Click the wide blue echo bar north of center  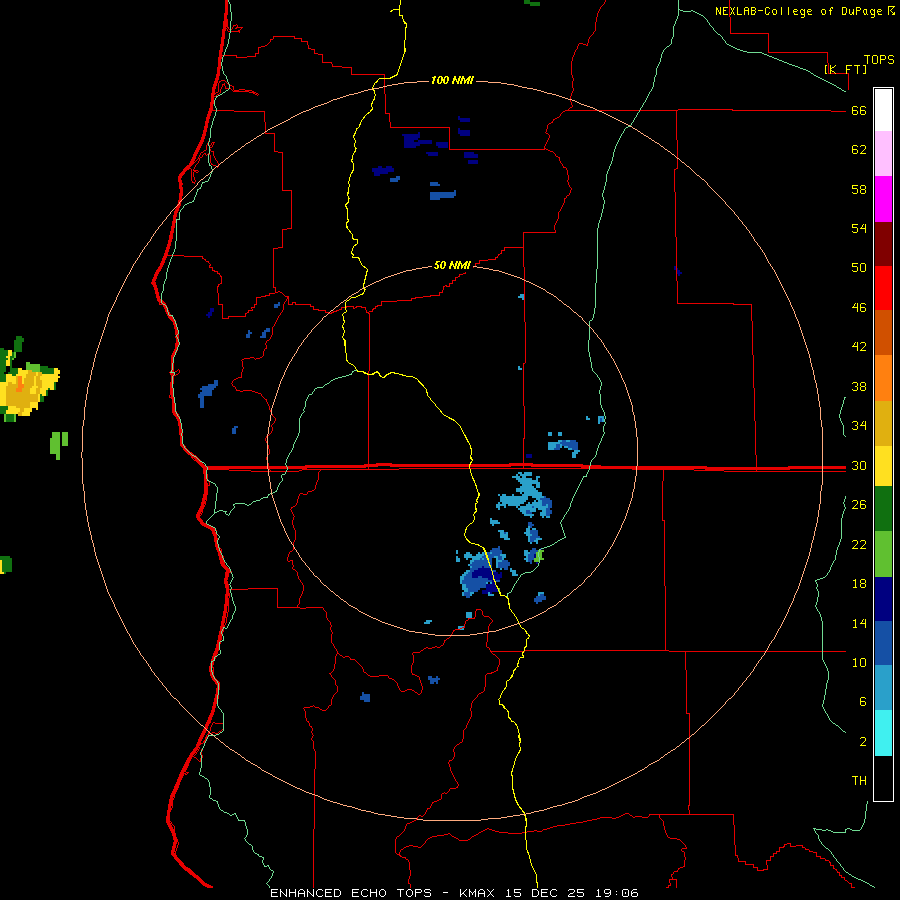443,195
